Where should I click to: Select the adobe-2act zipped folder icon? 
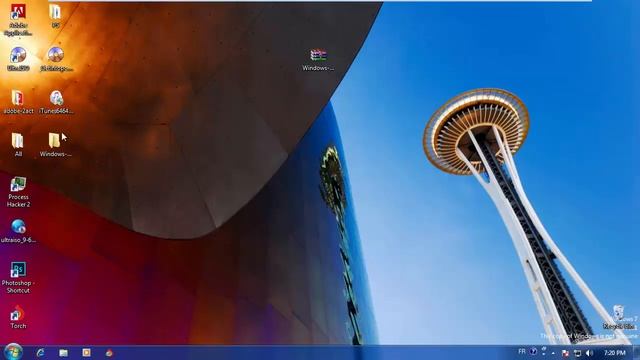18,102
